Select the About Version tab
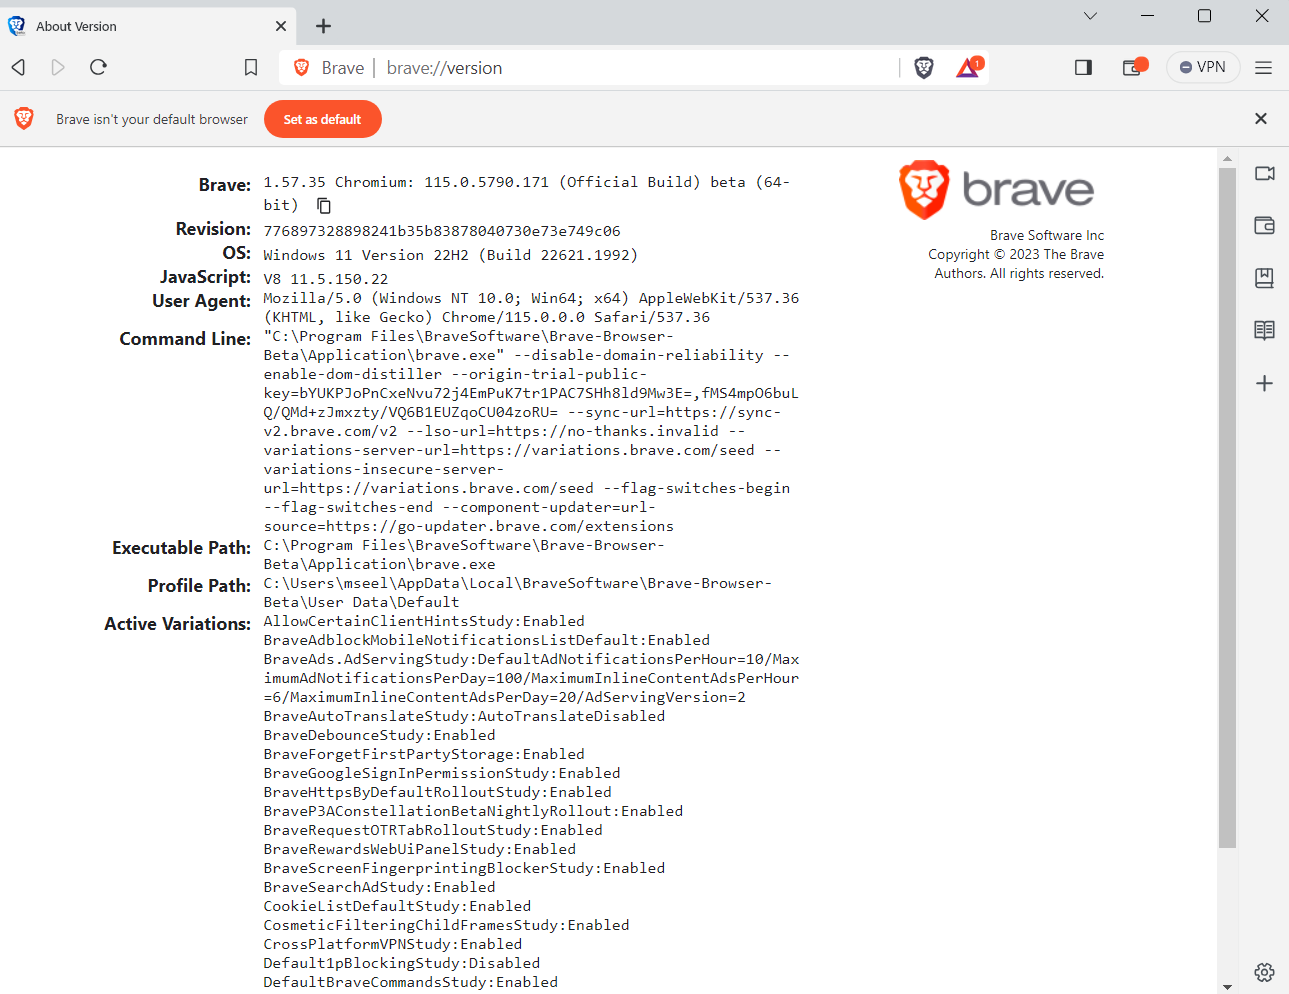Image resolution: width=1289 pixels, height=994 pixels. (x=150, y=26)
